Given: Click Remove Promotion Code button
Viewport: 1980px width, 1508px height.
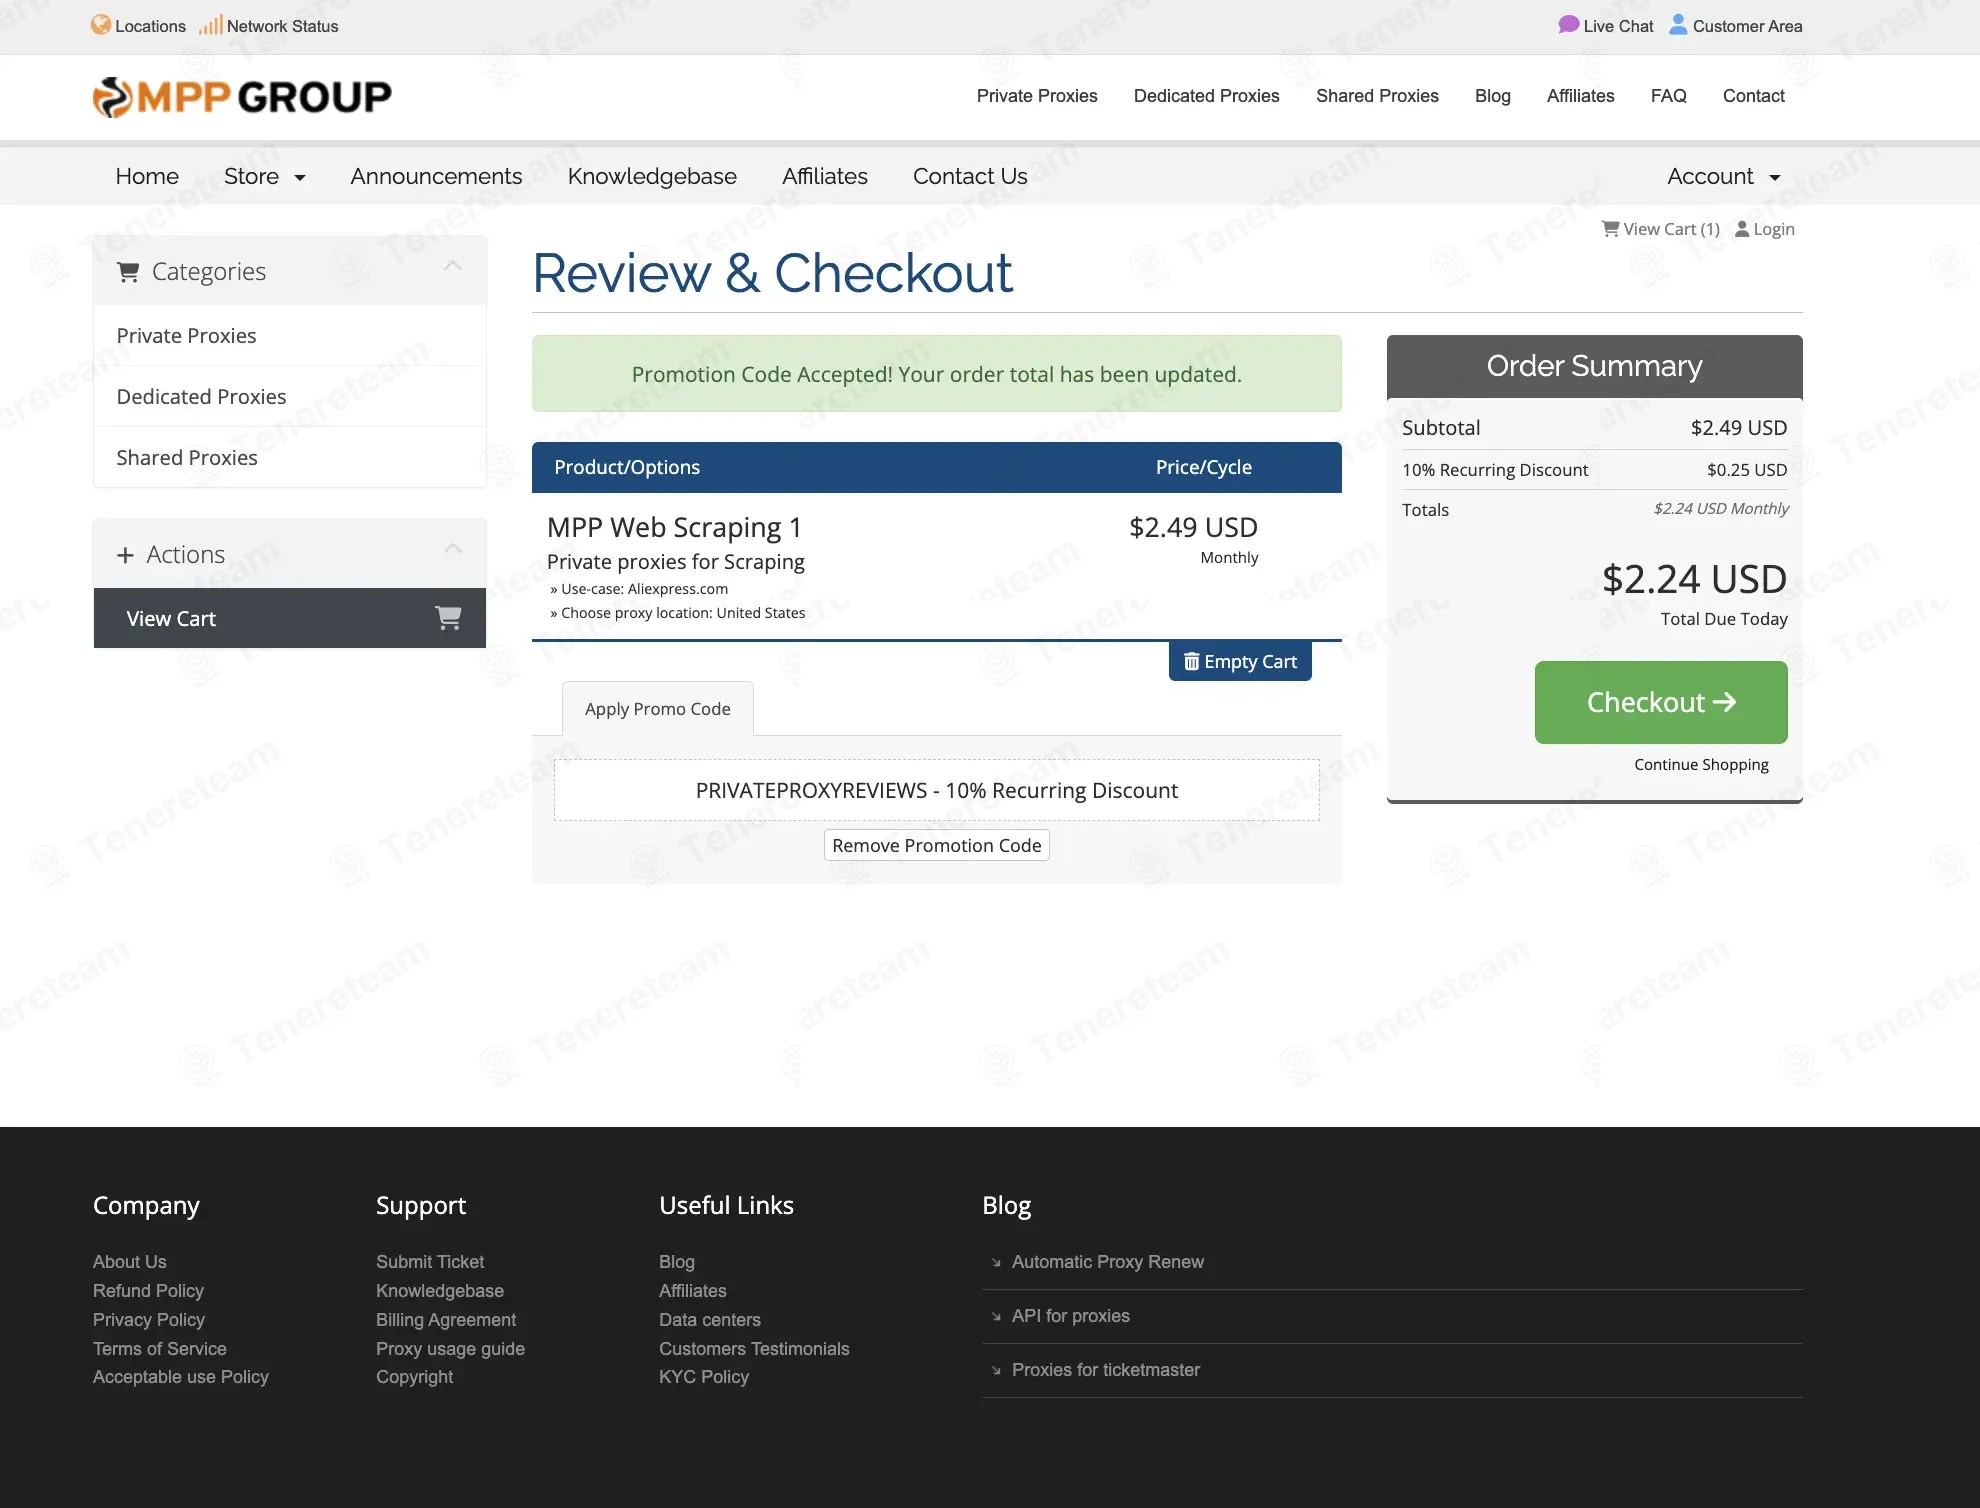Looking at the screenshot, I should [937, 845].
